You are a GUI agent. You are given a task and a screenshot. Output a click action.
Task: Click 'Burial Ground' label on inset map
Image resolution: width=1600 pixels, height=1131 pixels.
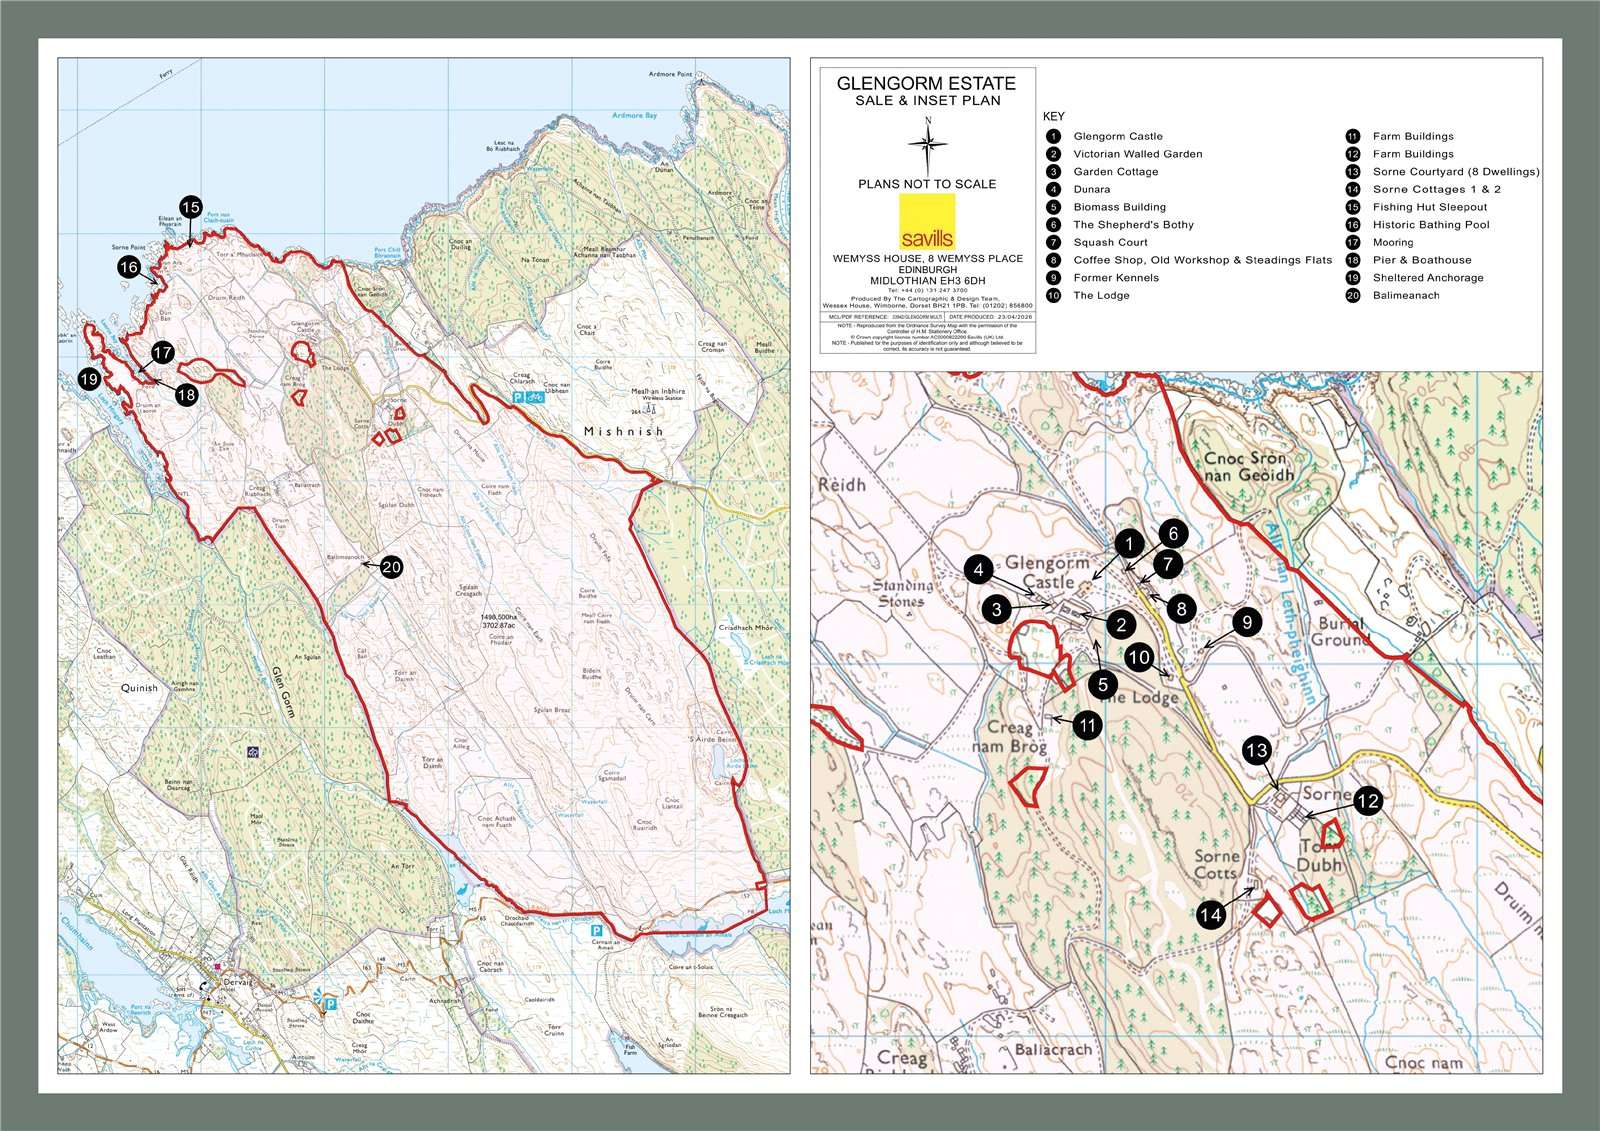pos(1340,630)
